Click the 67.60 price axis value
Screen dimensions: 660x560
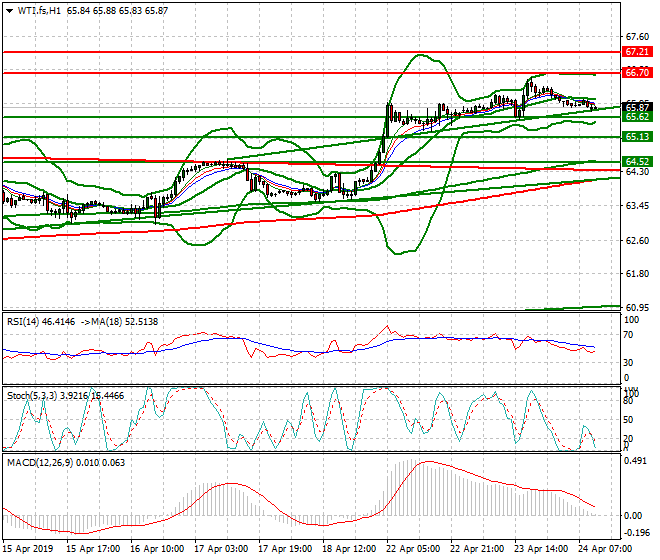637,37
